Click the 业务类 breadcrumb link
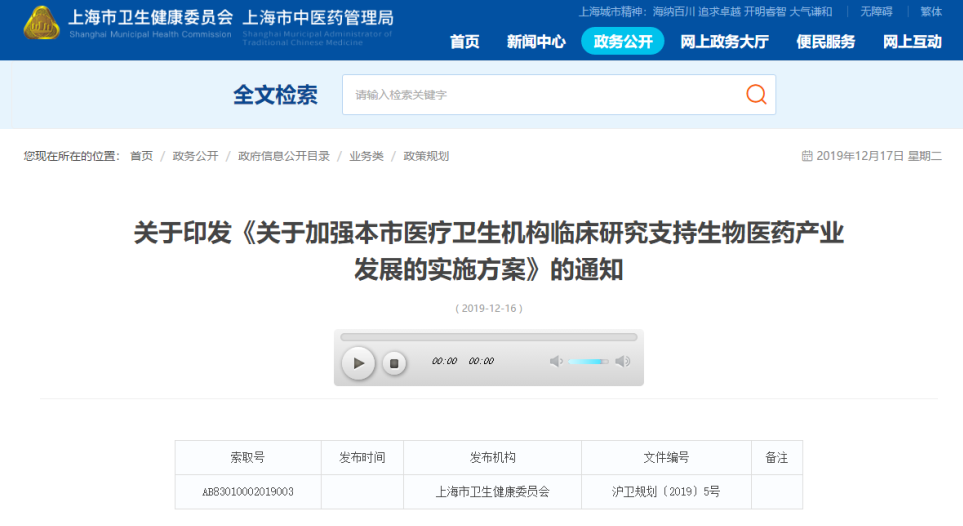Viewport: 963px width, 526px height. pos(367,156)
